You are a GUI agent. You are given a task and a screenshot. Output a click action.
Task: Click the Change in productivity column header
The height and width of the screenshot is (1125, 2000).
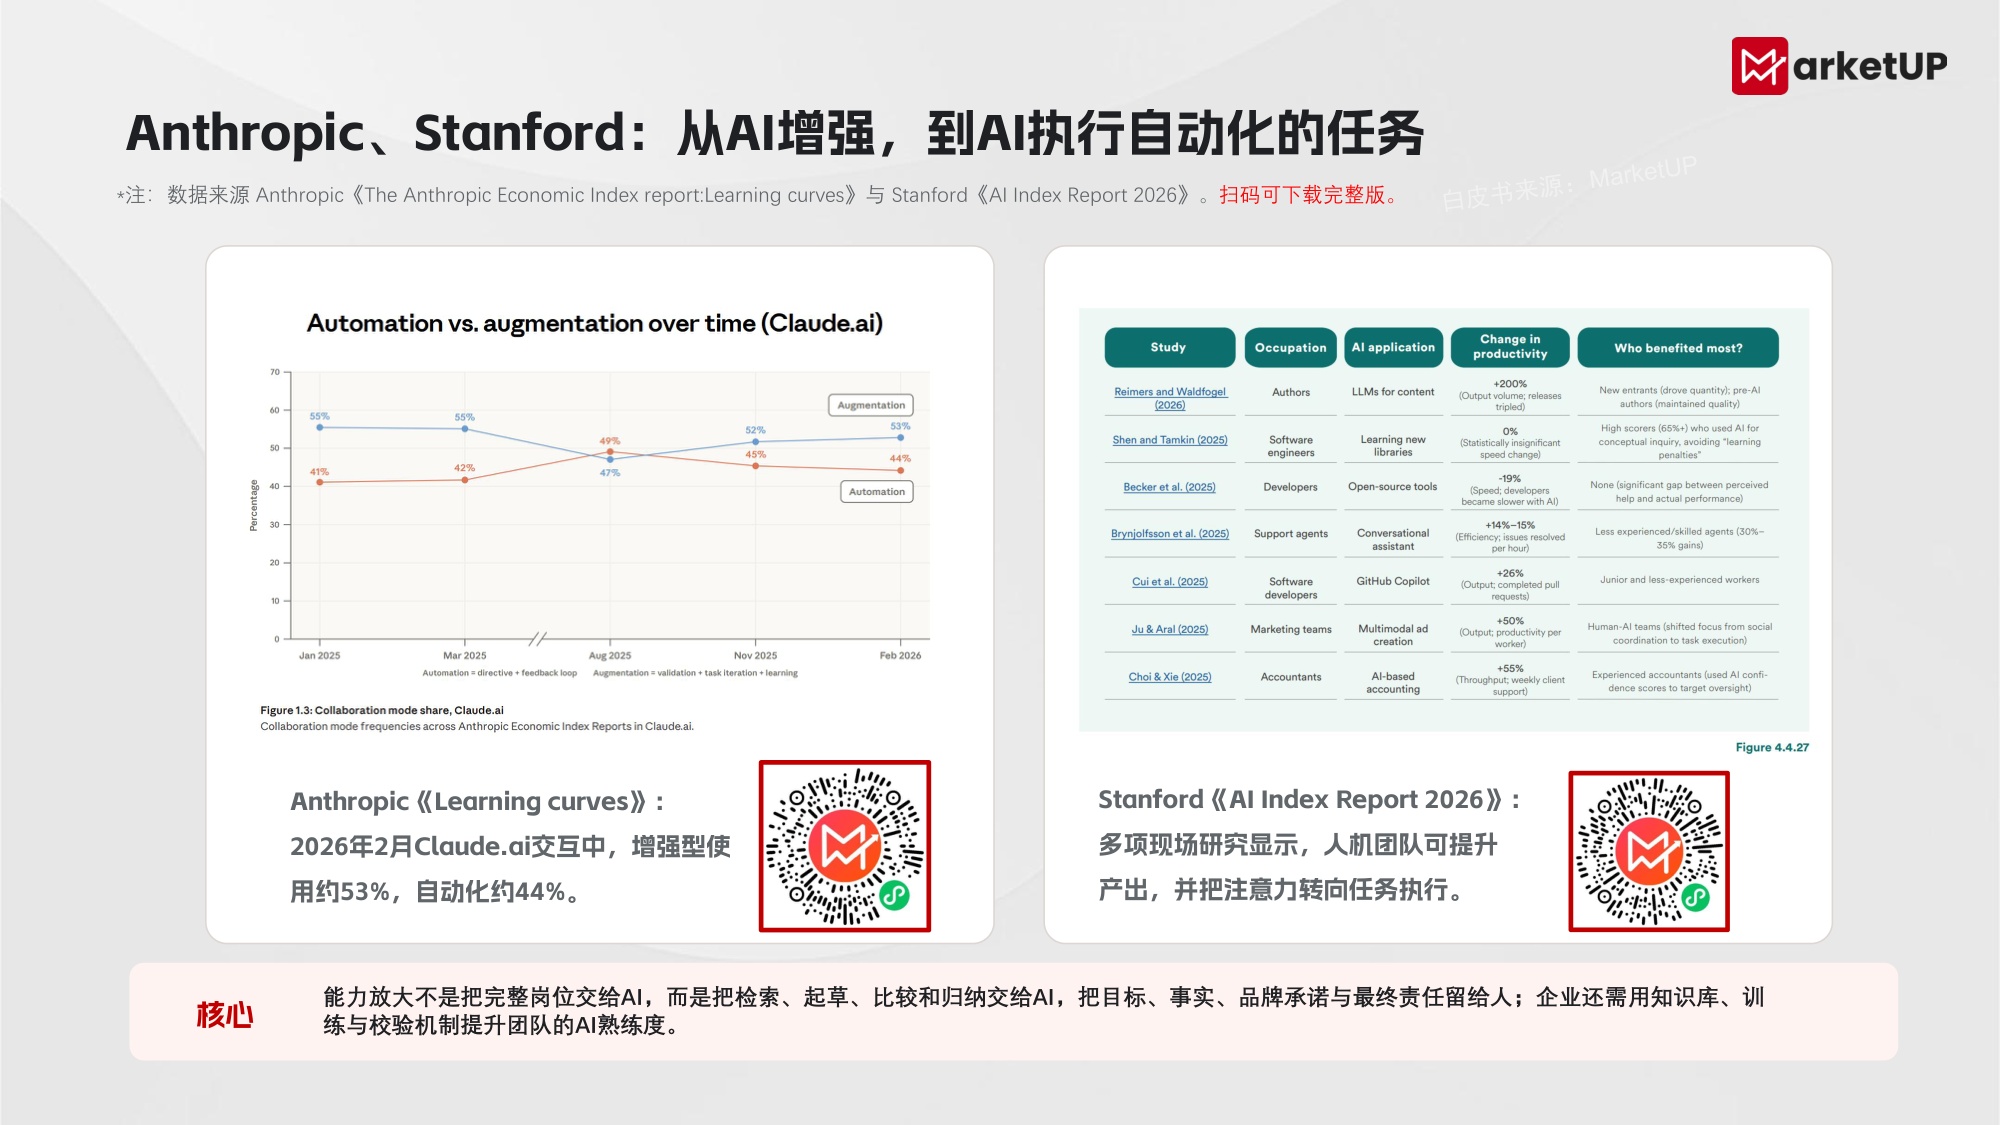click(1510, 347)
